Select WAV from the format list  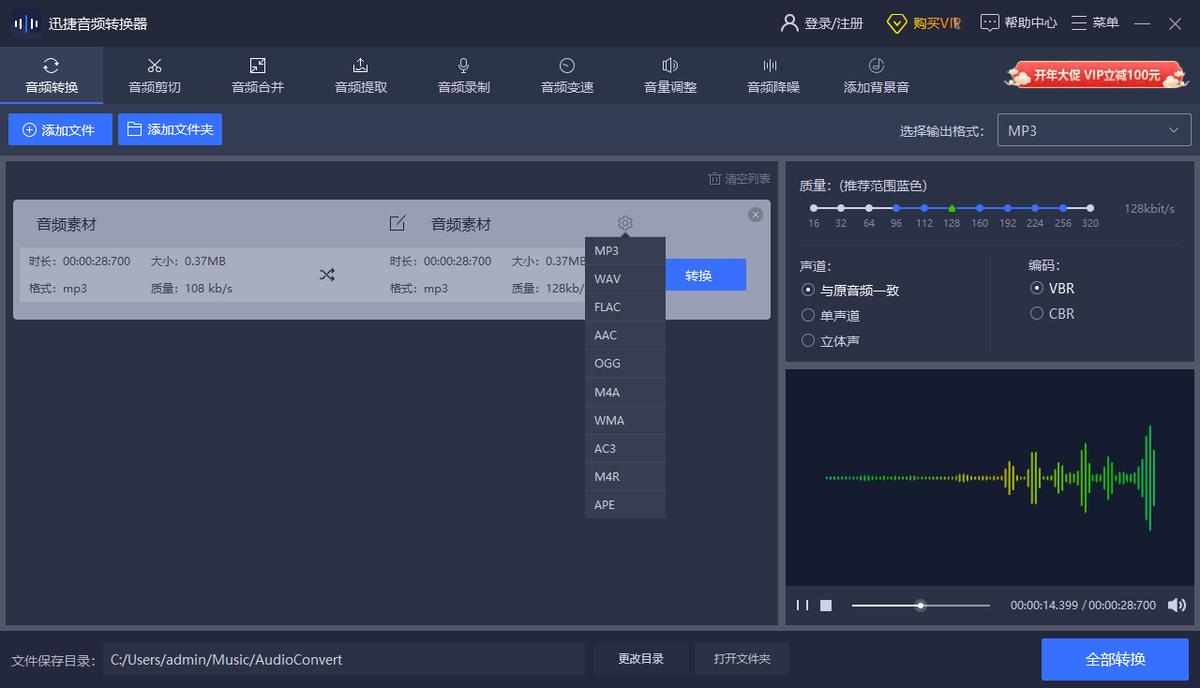624,279
